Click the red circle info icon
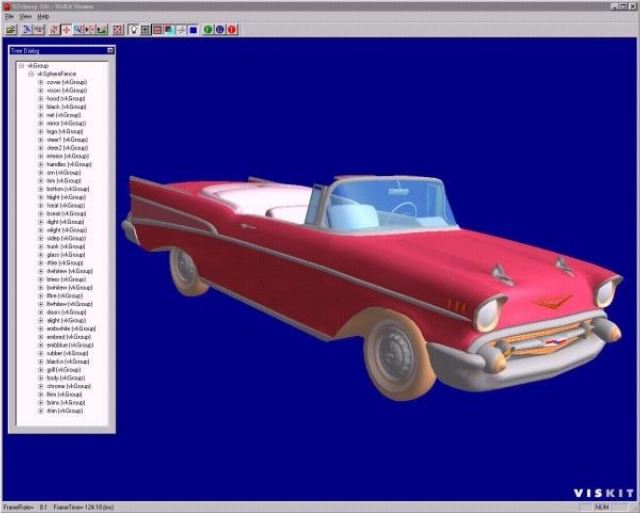 (232, 30)
